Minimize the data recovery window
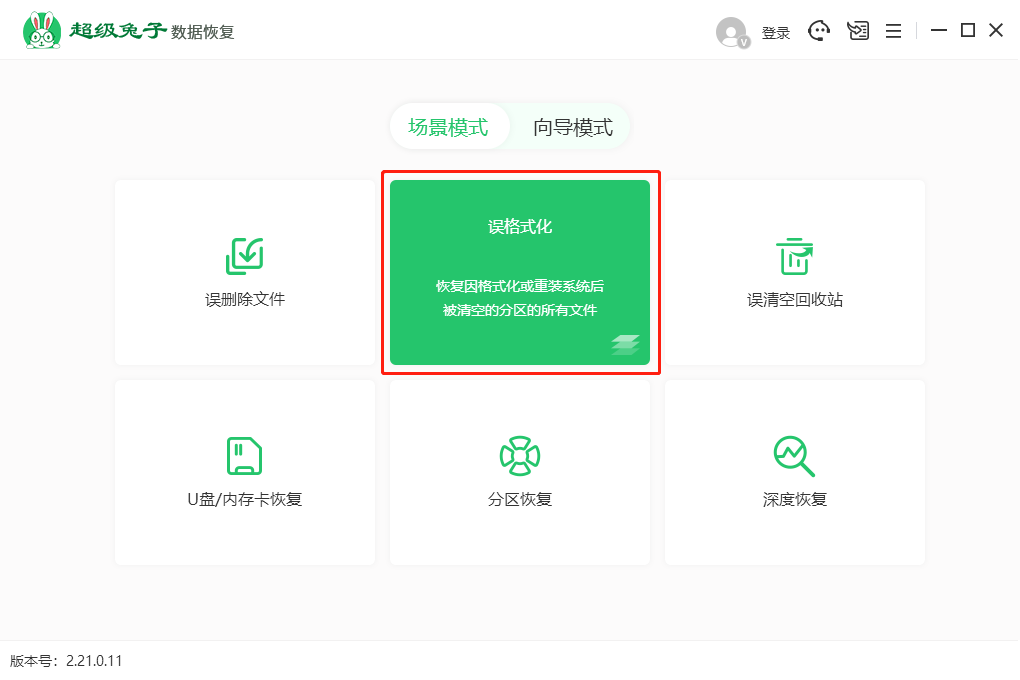 938,31
